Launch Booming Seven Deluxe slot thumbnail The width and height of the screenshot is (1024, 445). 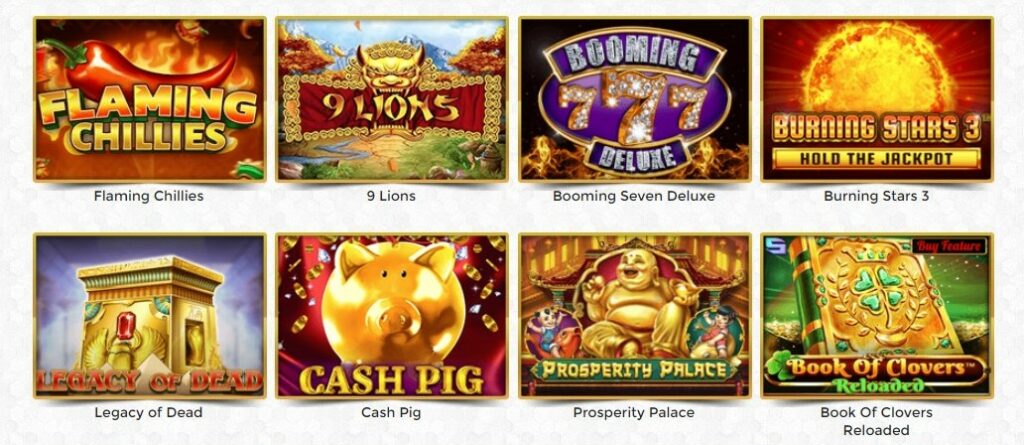(x=634, y=99)
